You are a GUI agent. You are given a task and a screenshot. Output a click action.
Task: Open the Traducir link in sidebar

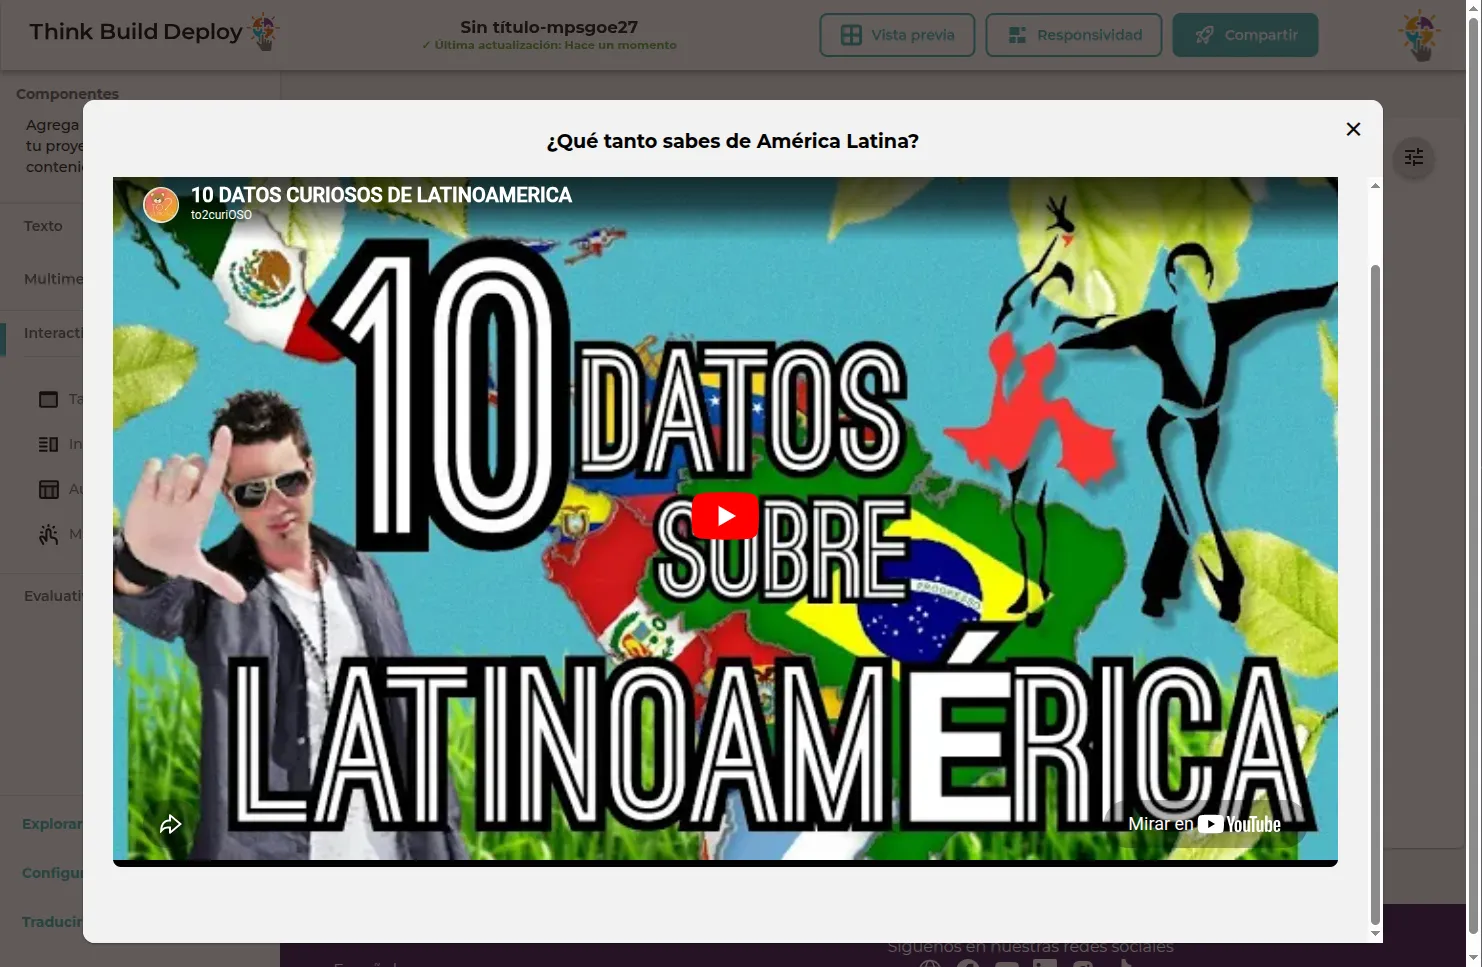point(52,922)
